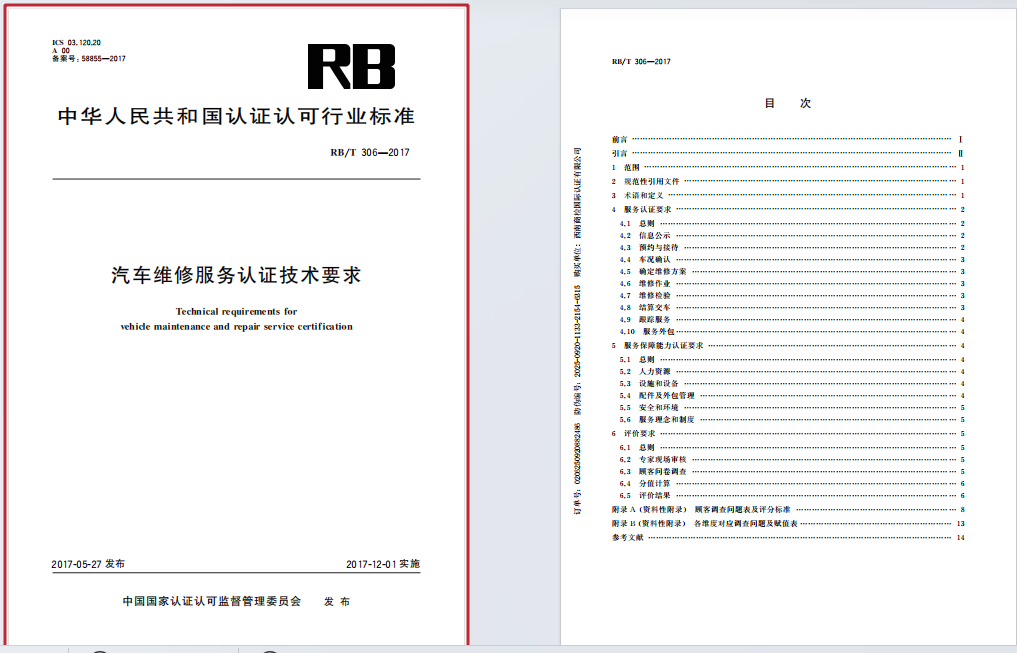This screenshot has width=1017, height=653.
Task: Click contents entry 5.3 设施和设备
Action: click(x=791, y=384)
